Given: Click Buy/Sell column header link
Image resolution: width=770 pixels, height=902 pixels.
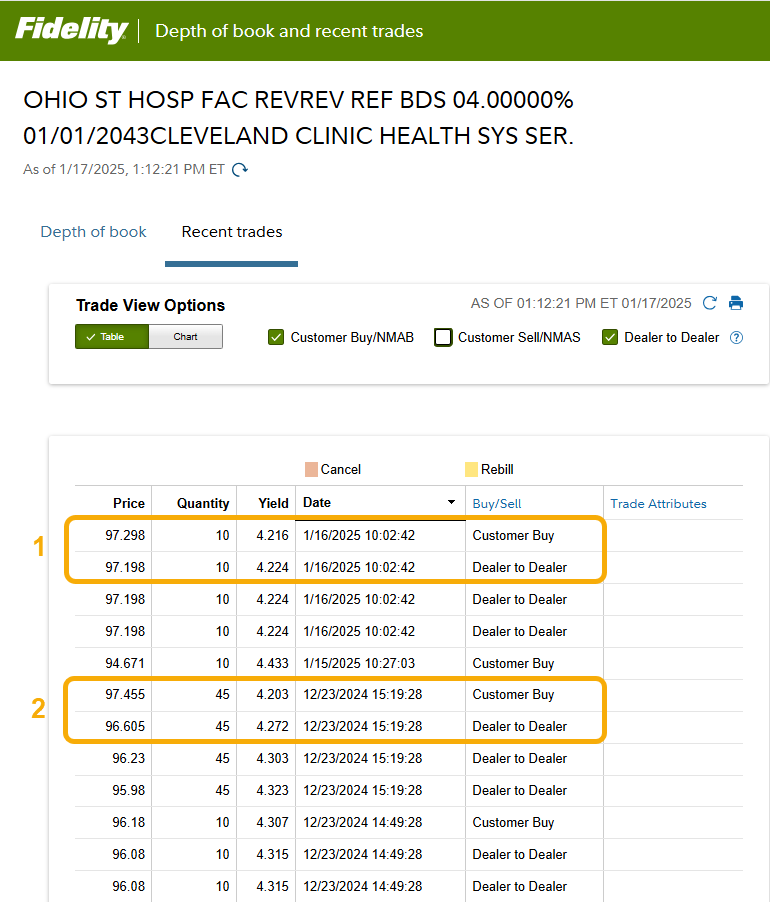Looking at the screenshot, I should (497, 504).
